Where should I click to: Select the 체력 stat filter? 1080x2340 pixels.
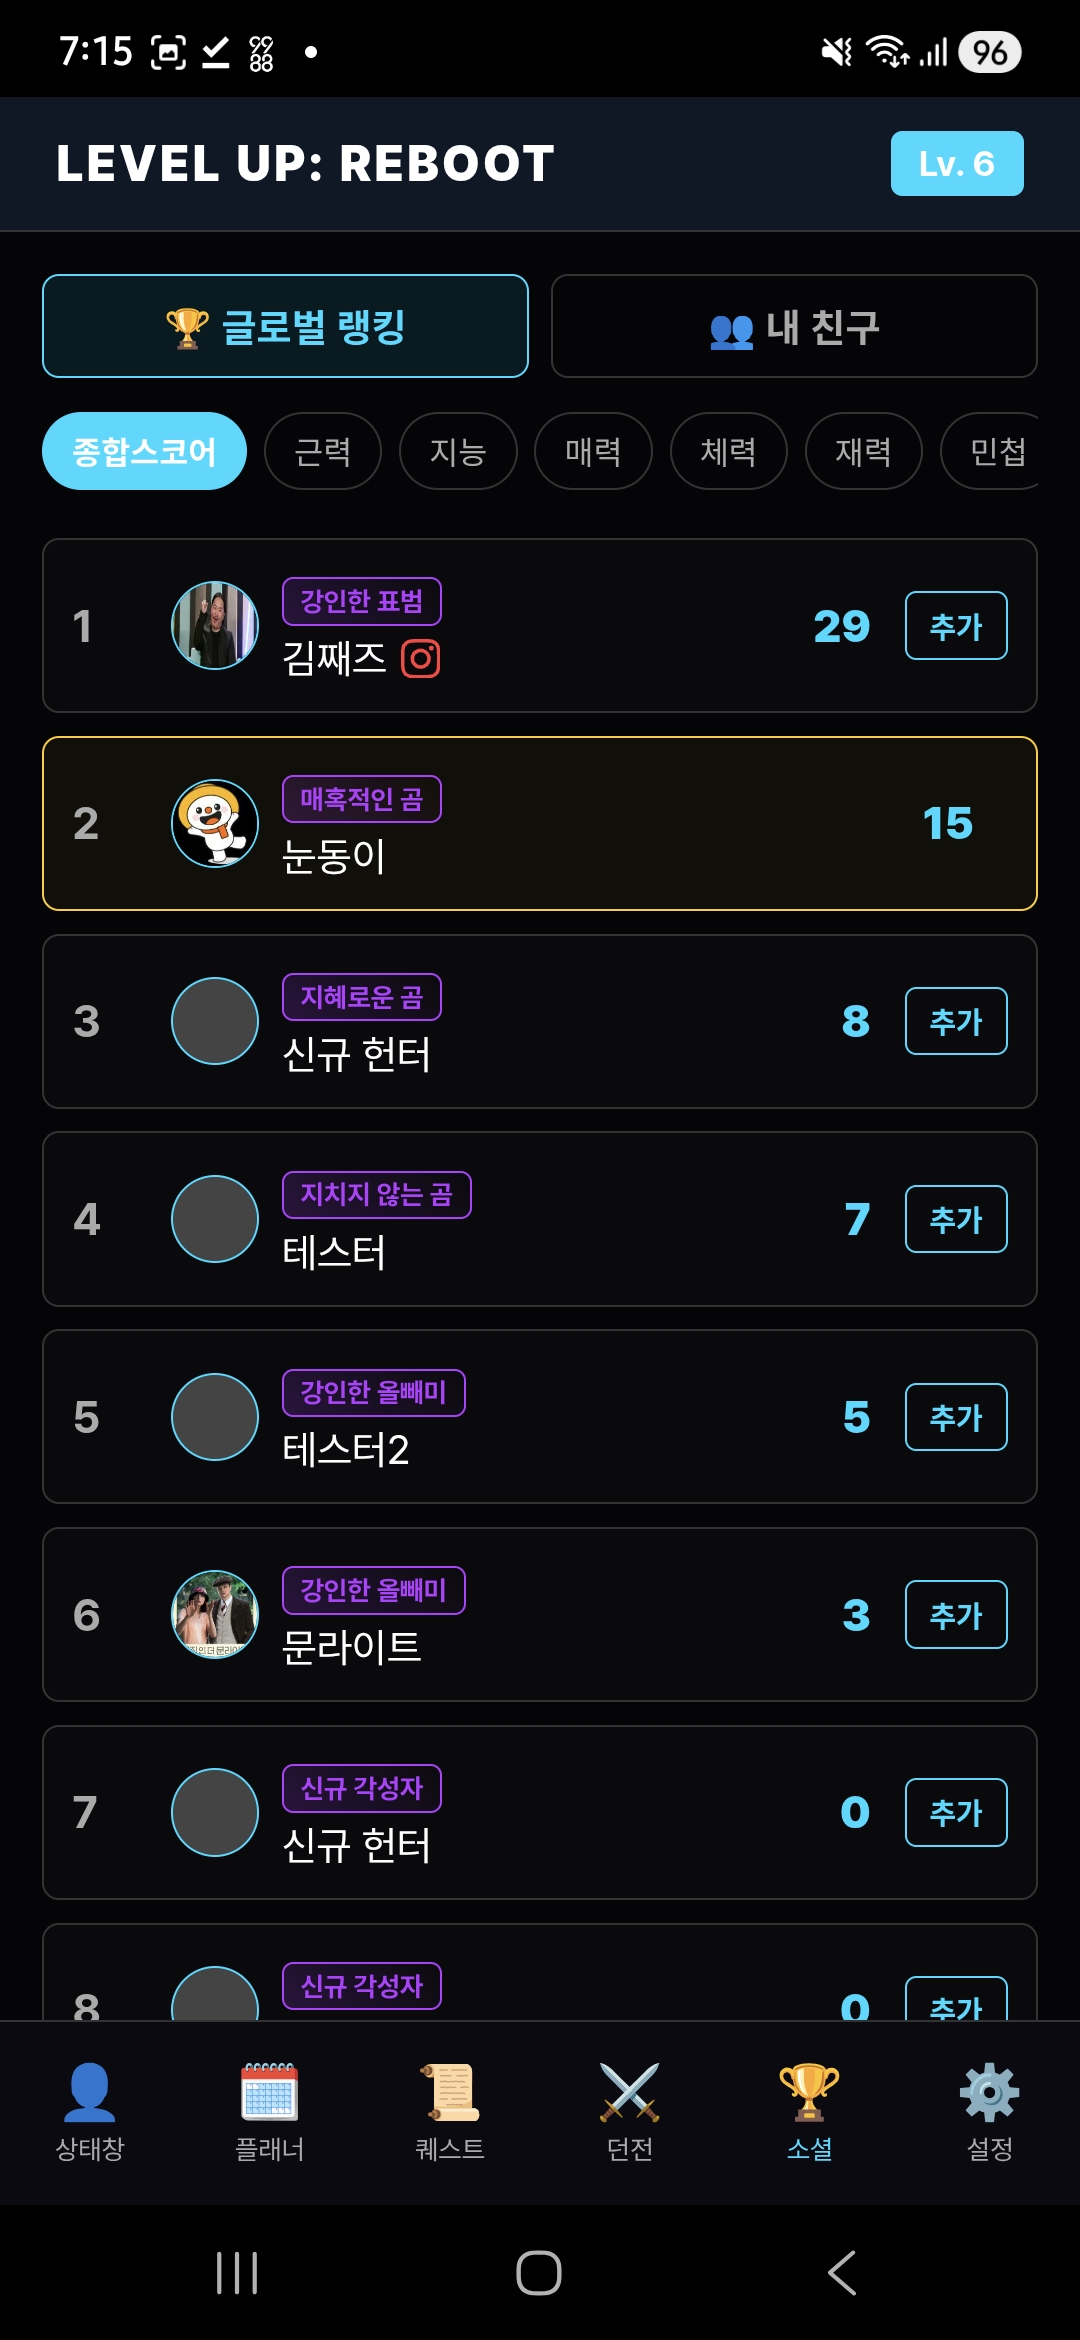pyautogui.click(x=728, y=451)
